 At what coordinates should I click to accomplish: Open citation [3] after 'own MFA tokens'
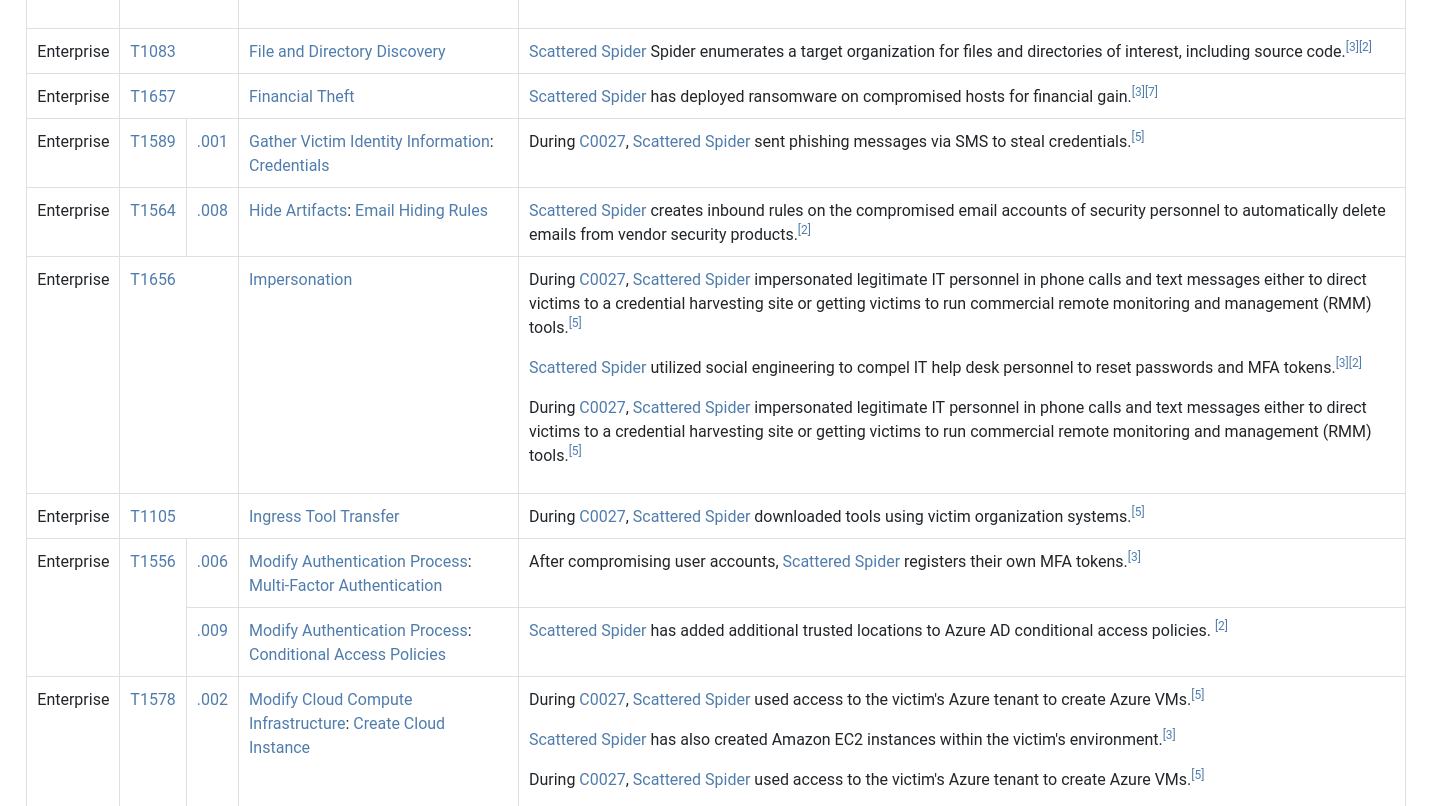coord(1134,557)
